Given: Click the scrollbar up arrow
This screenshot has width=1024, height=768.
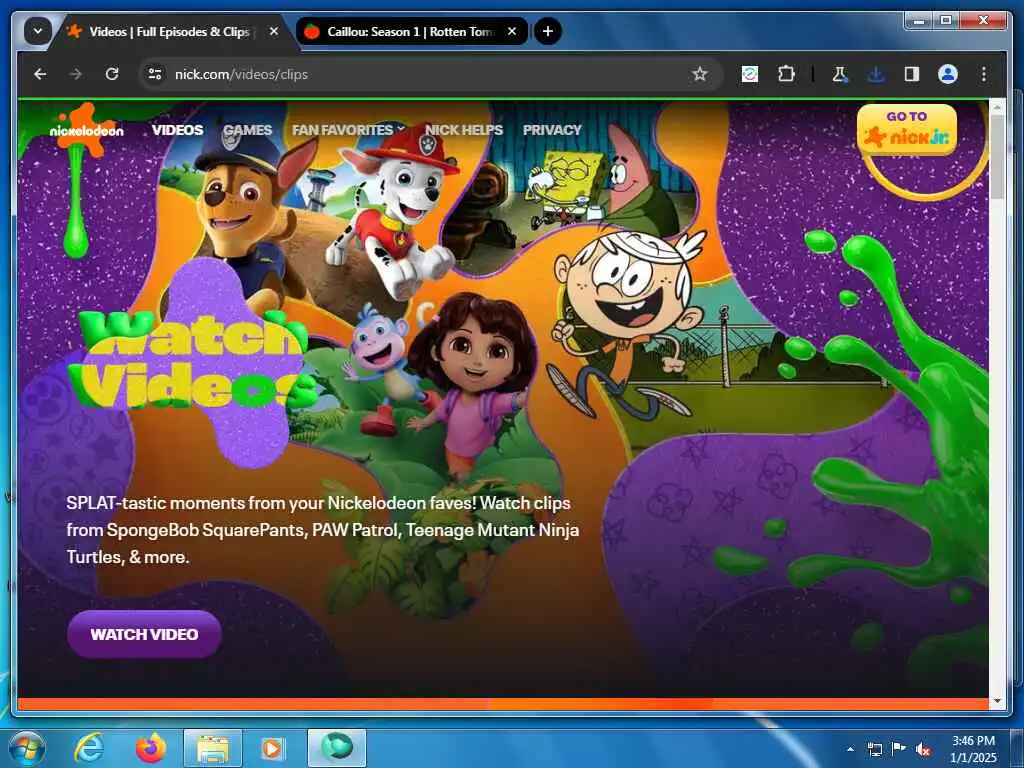Looking at the screenshot, I should tap(997, 106).
